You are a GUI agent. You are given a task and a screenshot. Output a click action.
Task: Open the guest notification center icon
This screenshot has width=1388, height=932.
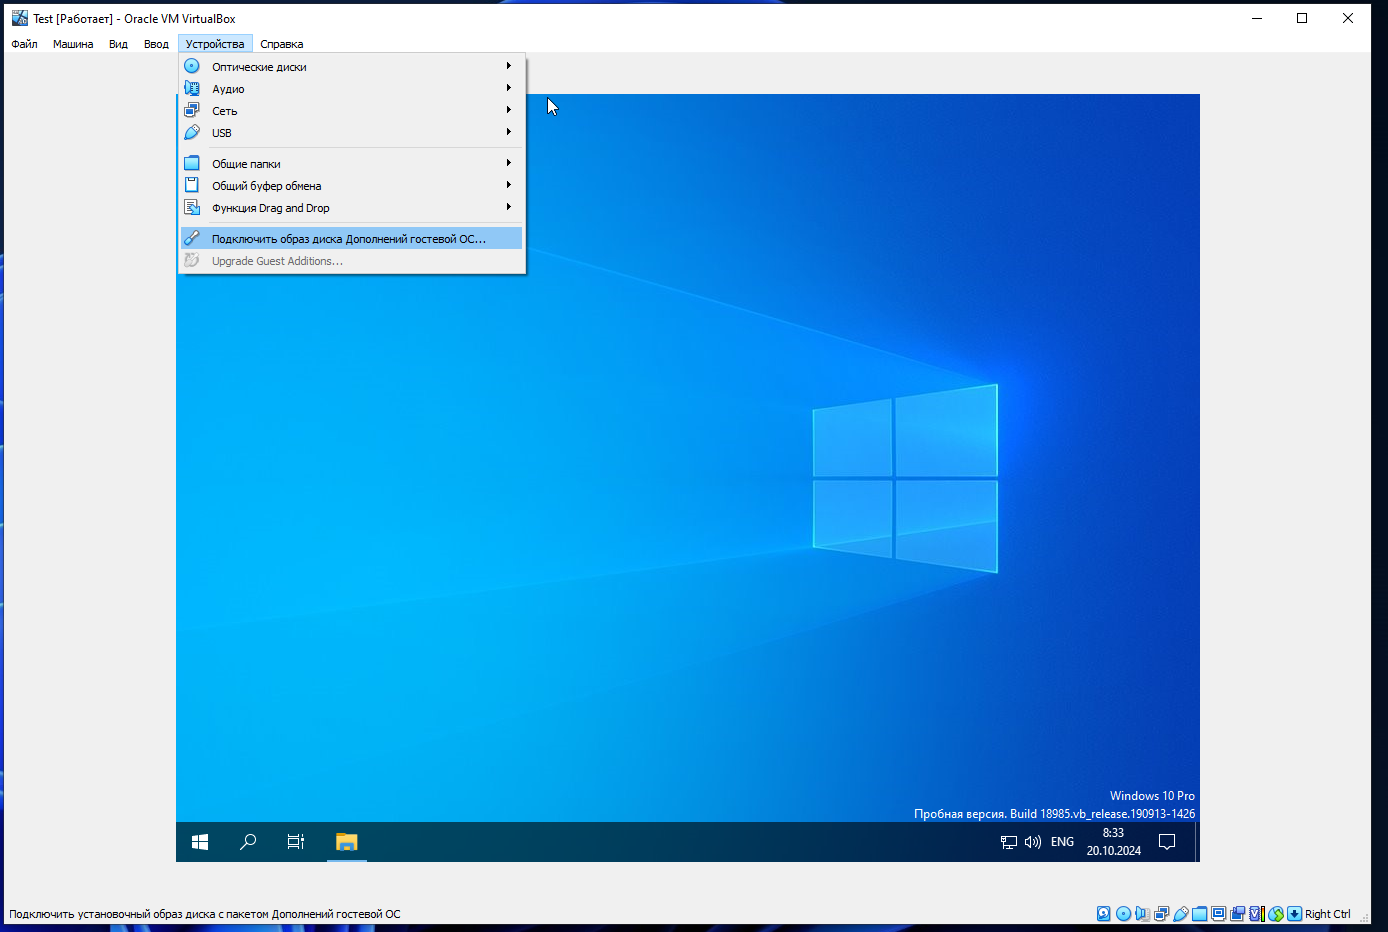[x=1167, y=842]
